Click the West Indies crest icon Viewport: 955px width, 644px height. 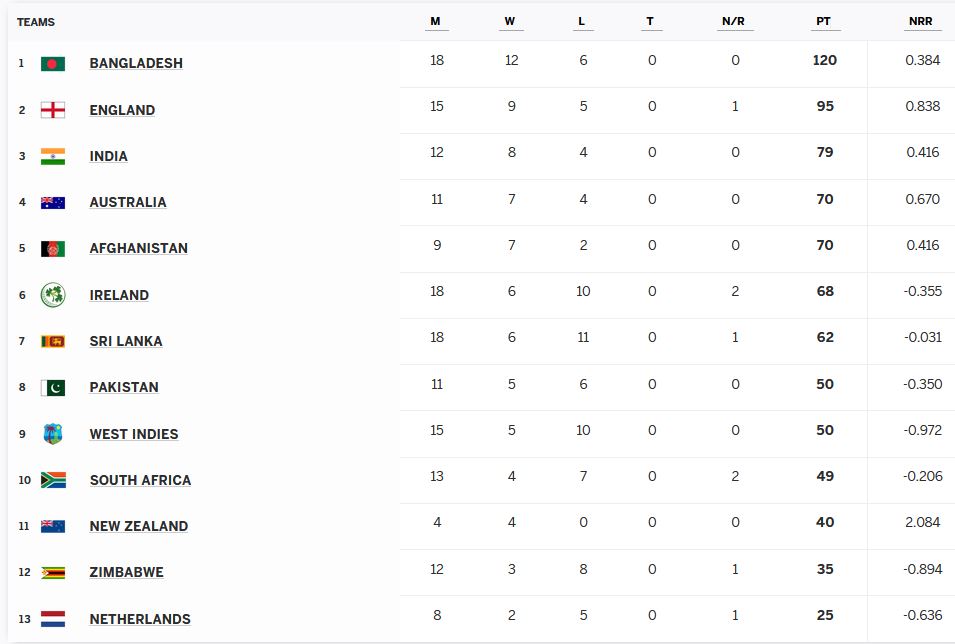tap(53, 434)
